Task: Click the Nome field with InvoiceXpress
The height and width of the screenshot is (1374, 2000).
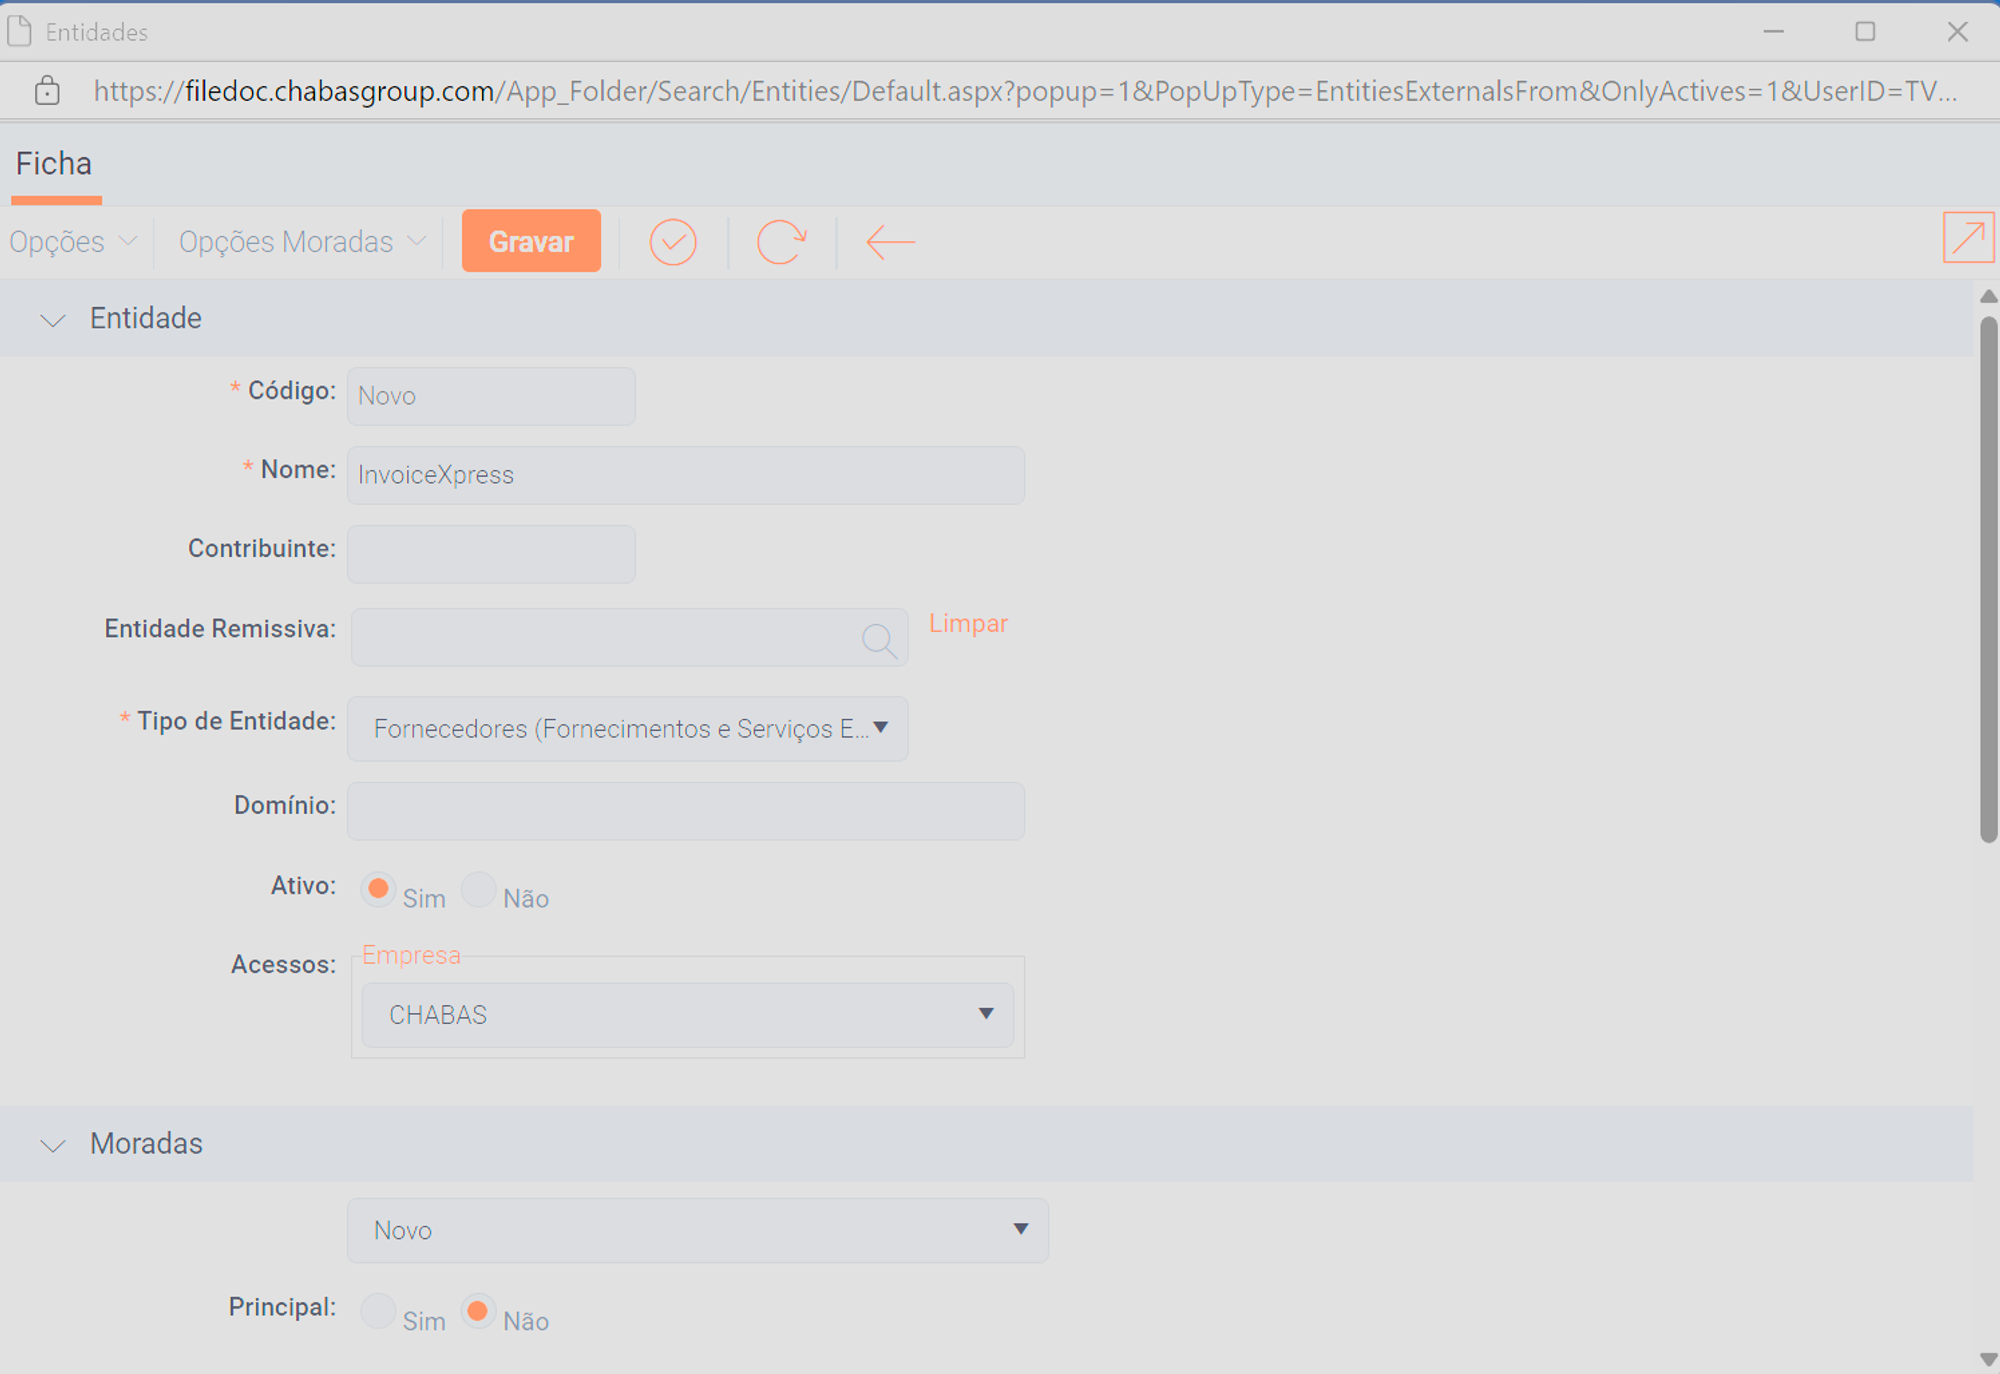Action: 686,475
